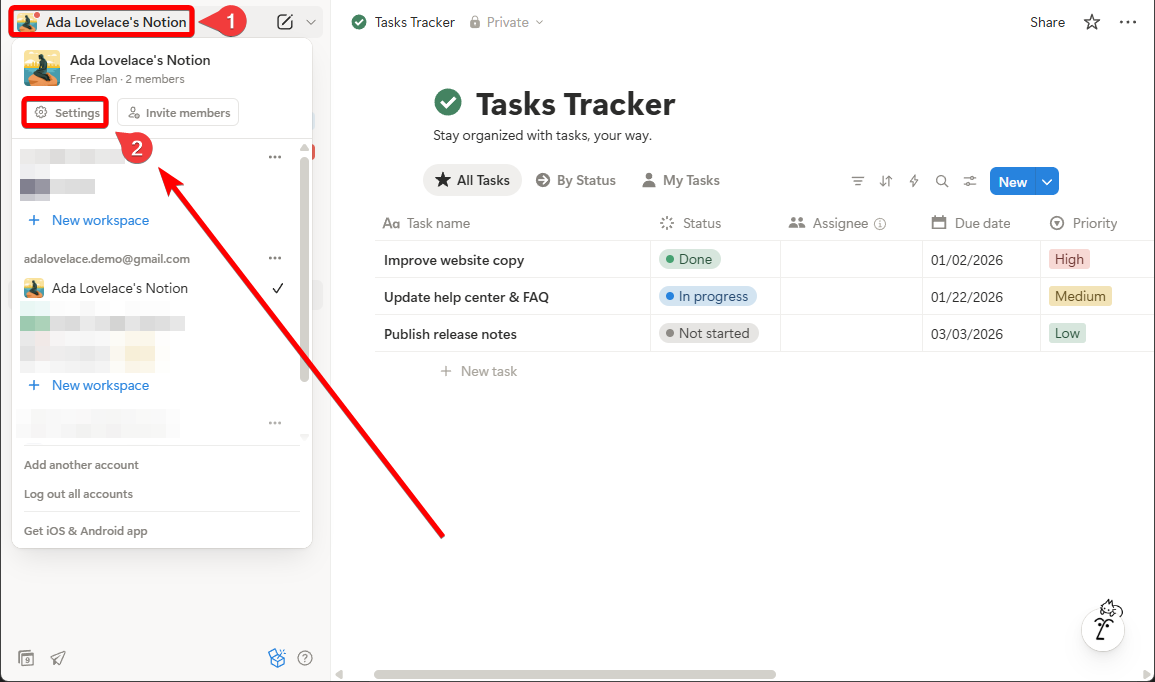Screen dimensions: 1155x682
Task: Click the Task name column header
Action: click(512, 223)
